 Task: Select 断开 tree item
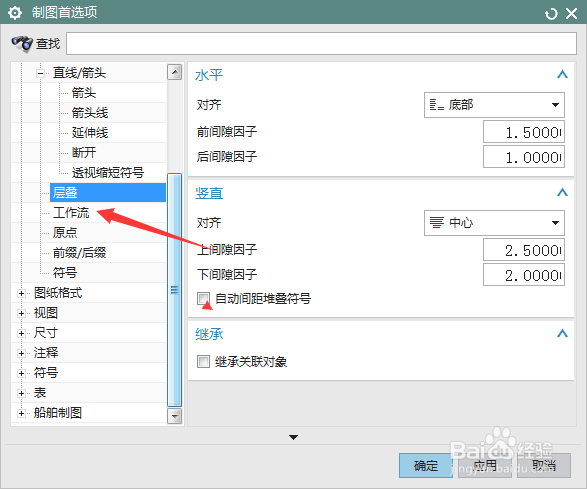(x=84, y=152)
